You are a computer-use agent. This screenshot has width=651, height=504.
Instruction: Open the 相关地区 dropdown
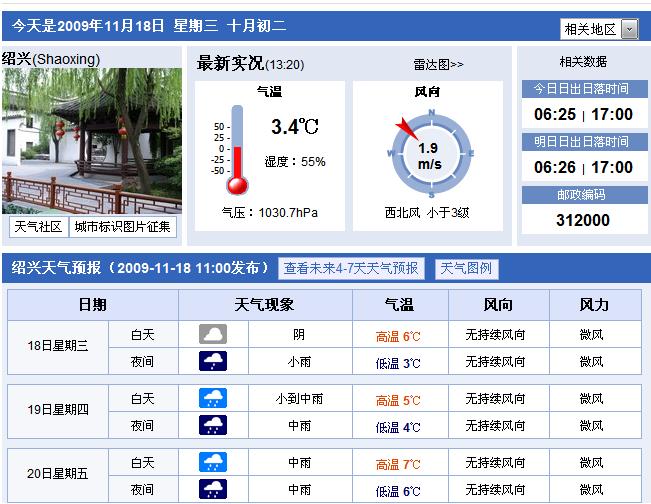[x=599, y=29]
